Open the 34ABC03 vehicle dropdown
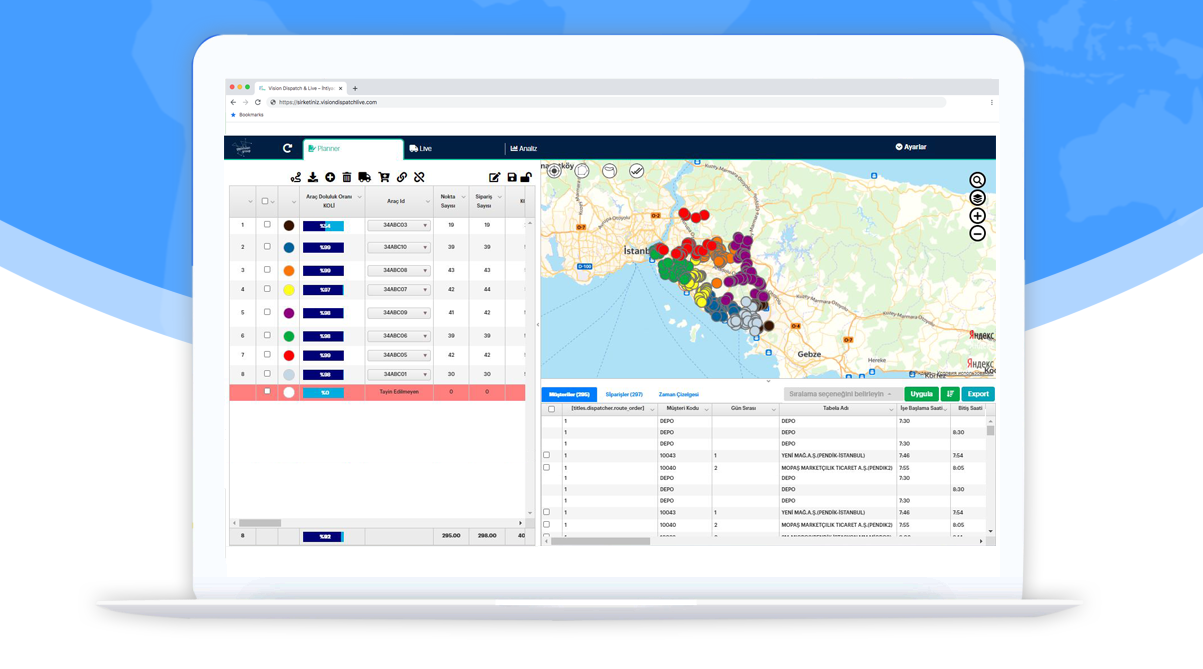The height and width of the screenshot is (669, 1203). pos(399,225)
